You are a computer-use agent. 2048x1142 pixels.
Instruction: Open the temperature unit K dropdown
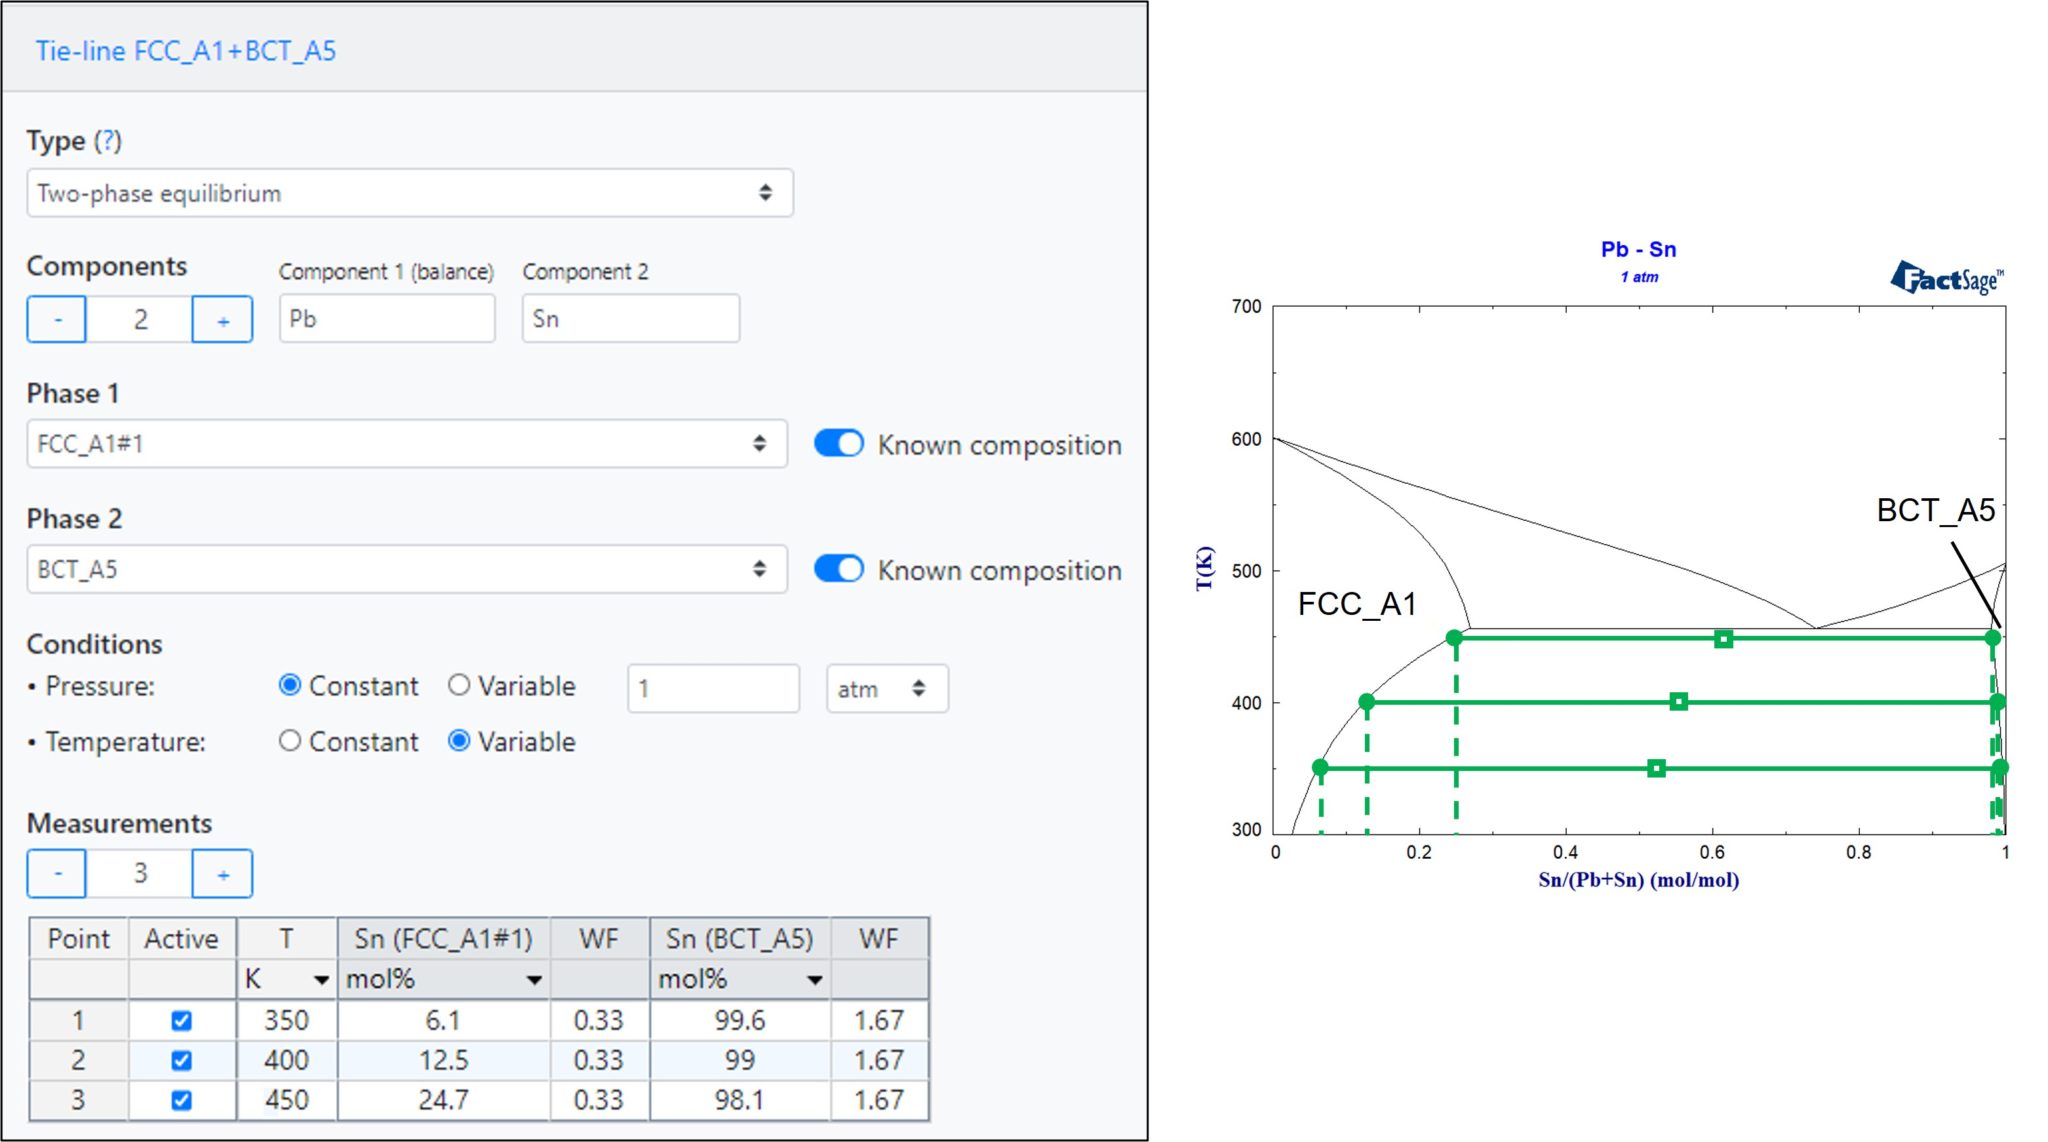pos(322,979)
